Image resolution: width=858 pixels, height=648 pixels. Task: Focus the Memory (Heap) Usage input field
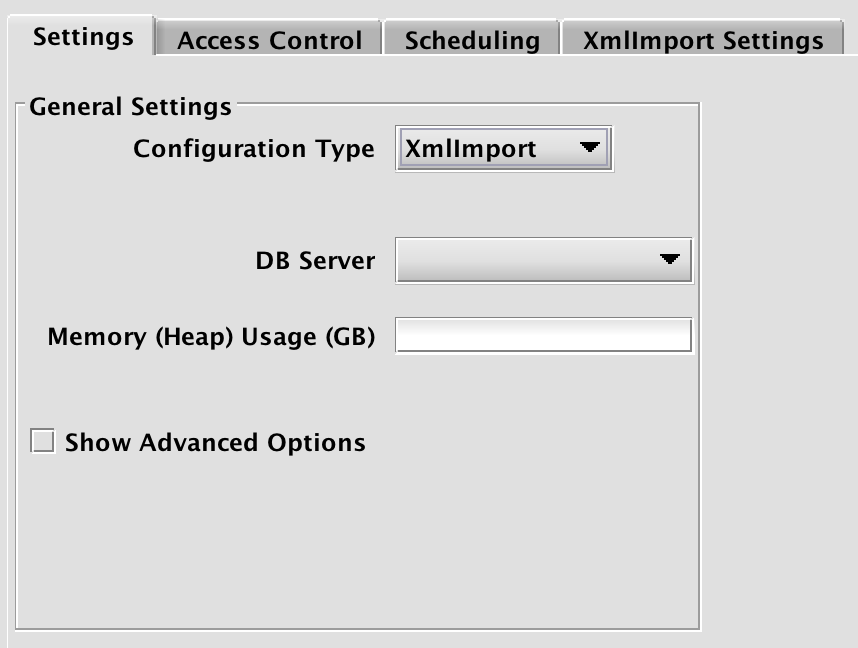pyautogui.click(x=543, y=336)
